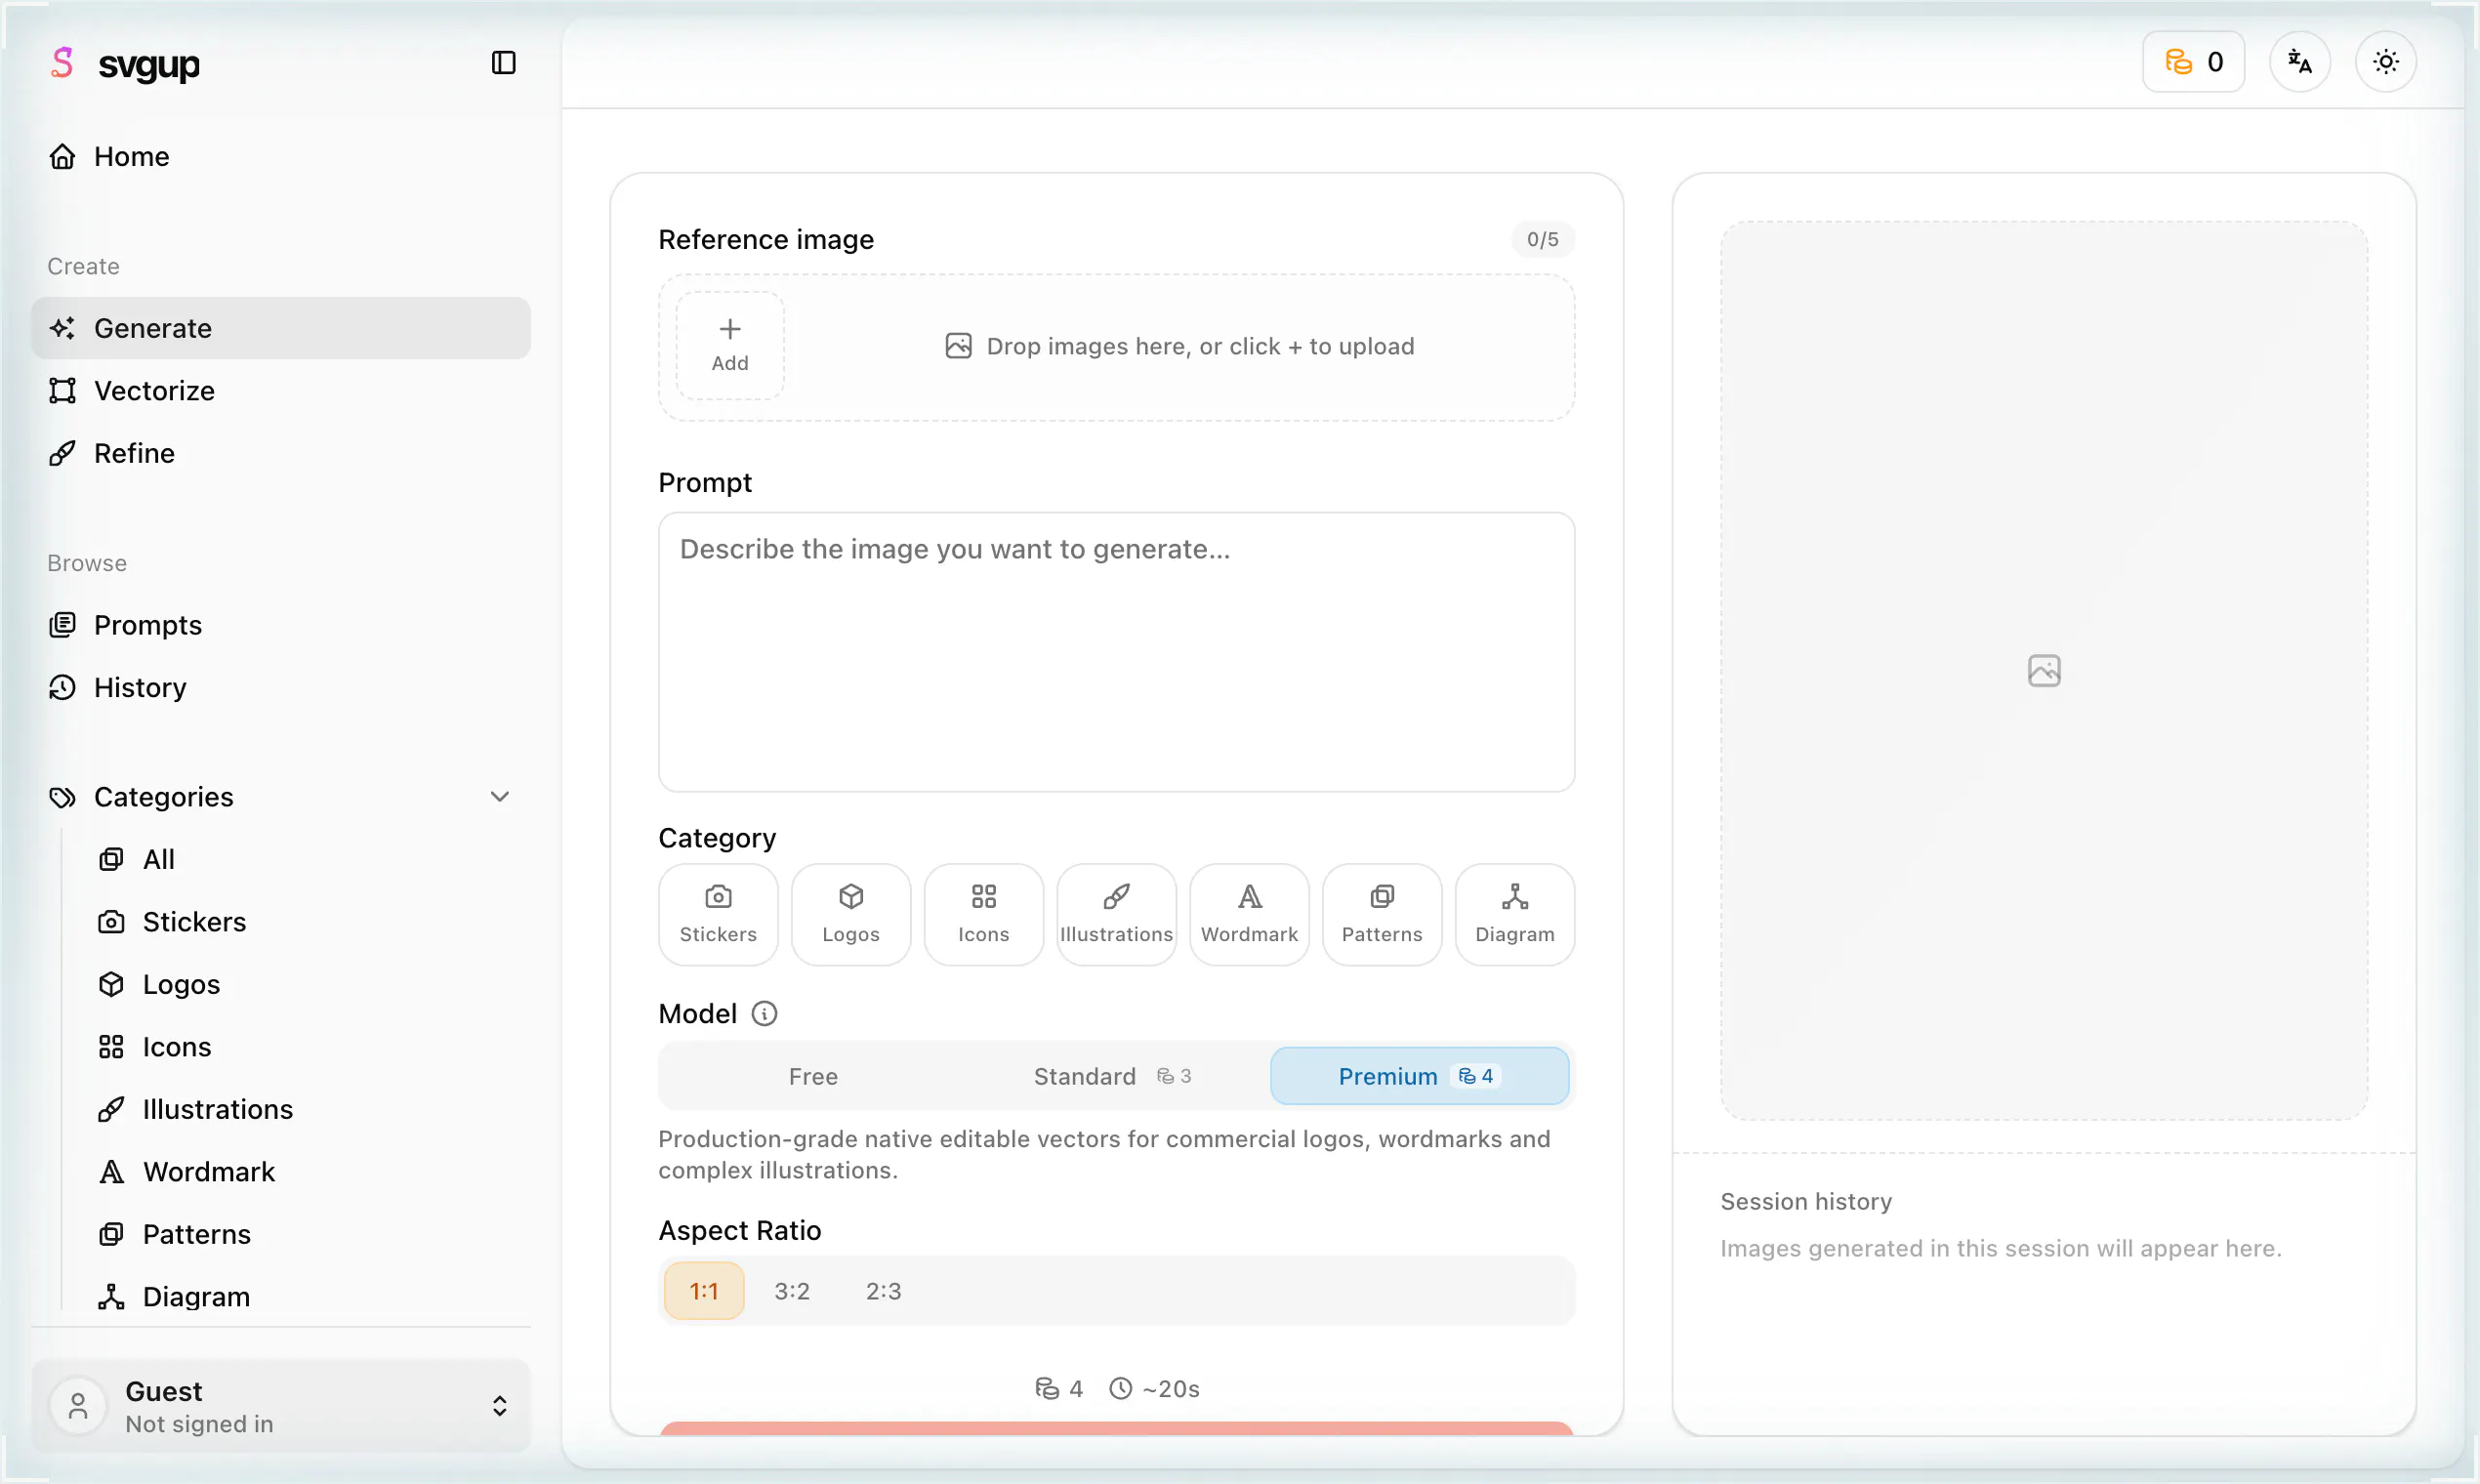Select Stickers in the sidebar categories

click(x=305, y=922)
